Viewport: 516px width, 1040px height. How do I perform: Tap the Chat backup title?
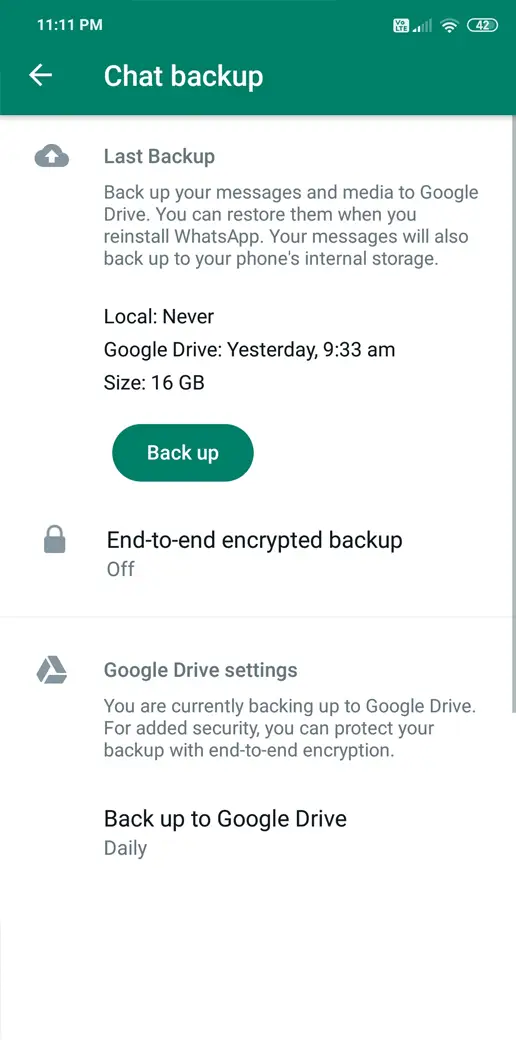tap(184, 76)
